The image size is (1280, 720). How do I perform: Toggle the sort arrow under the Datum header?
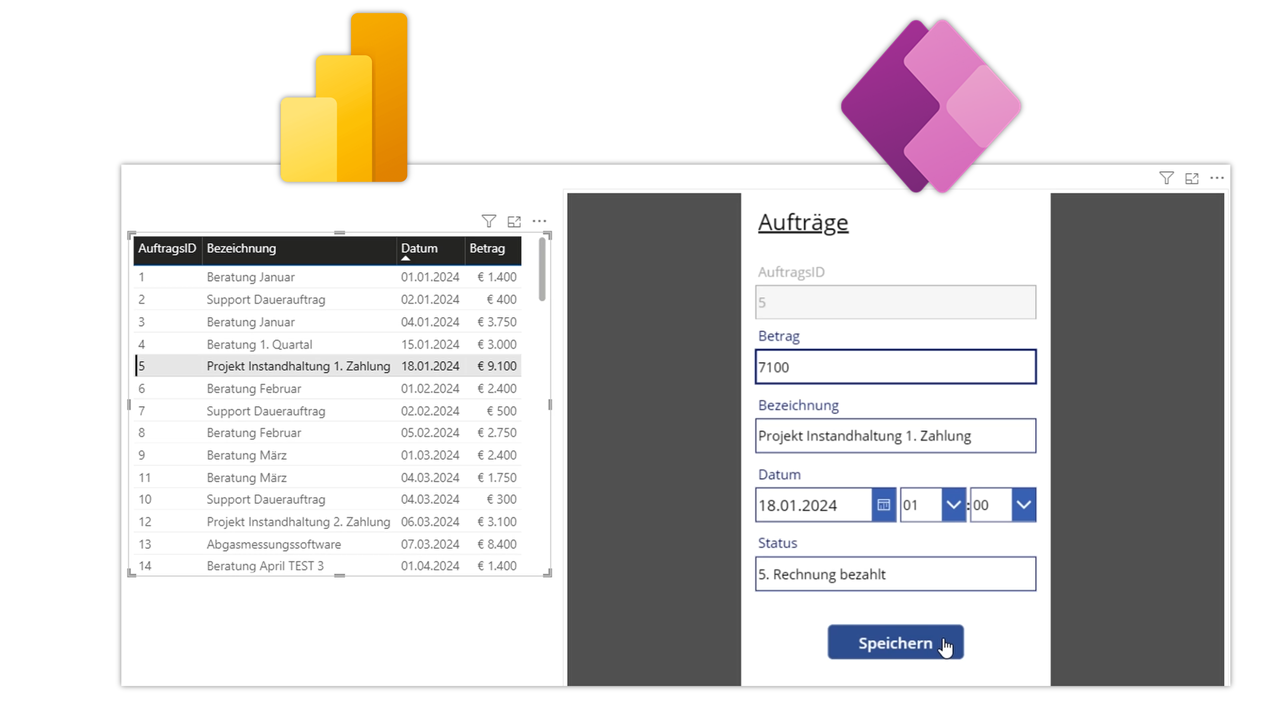(x=405, y=259)
